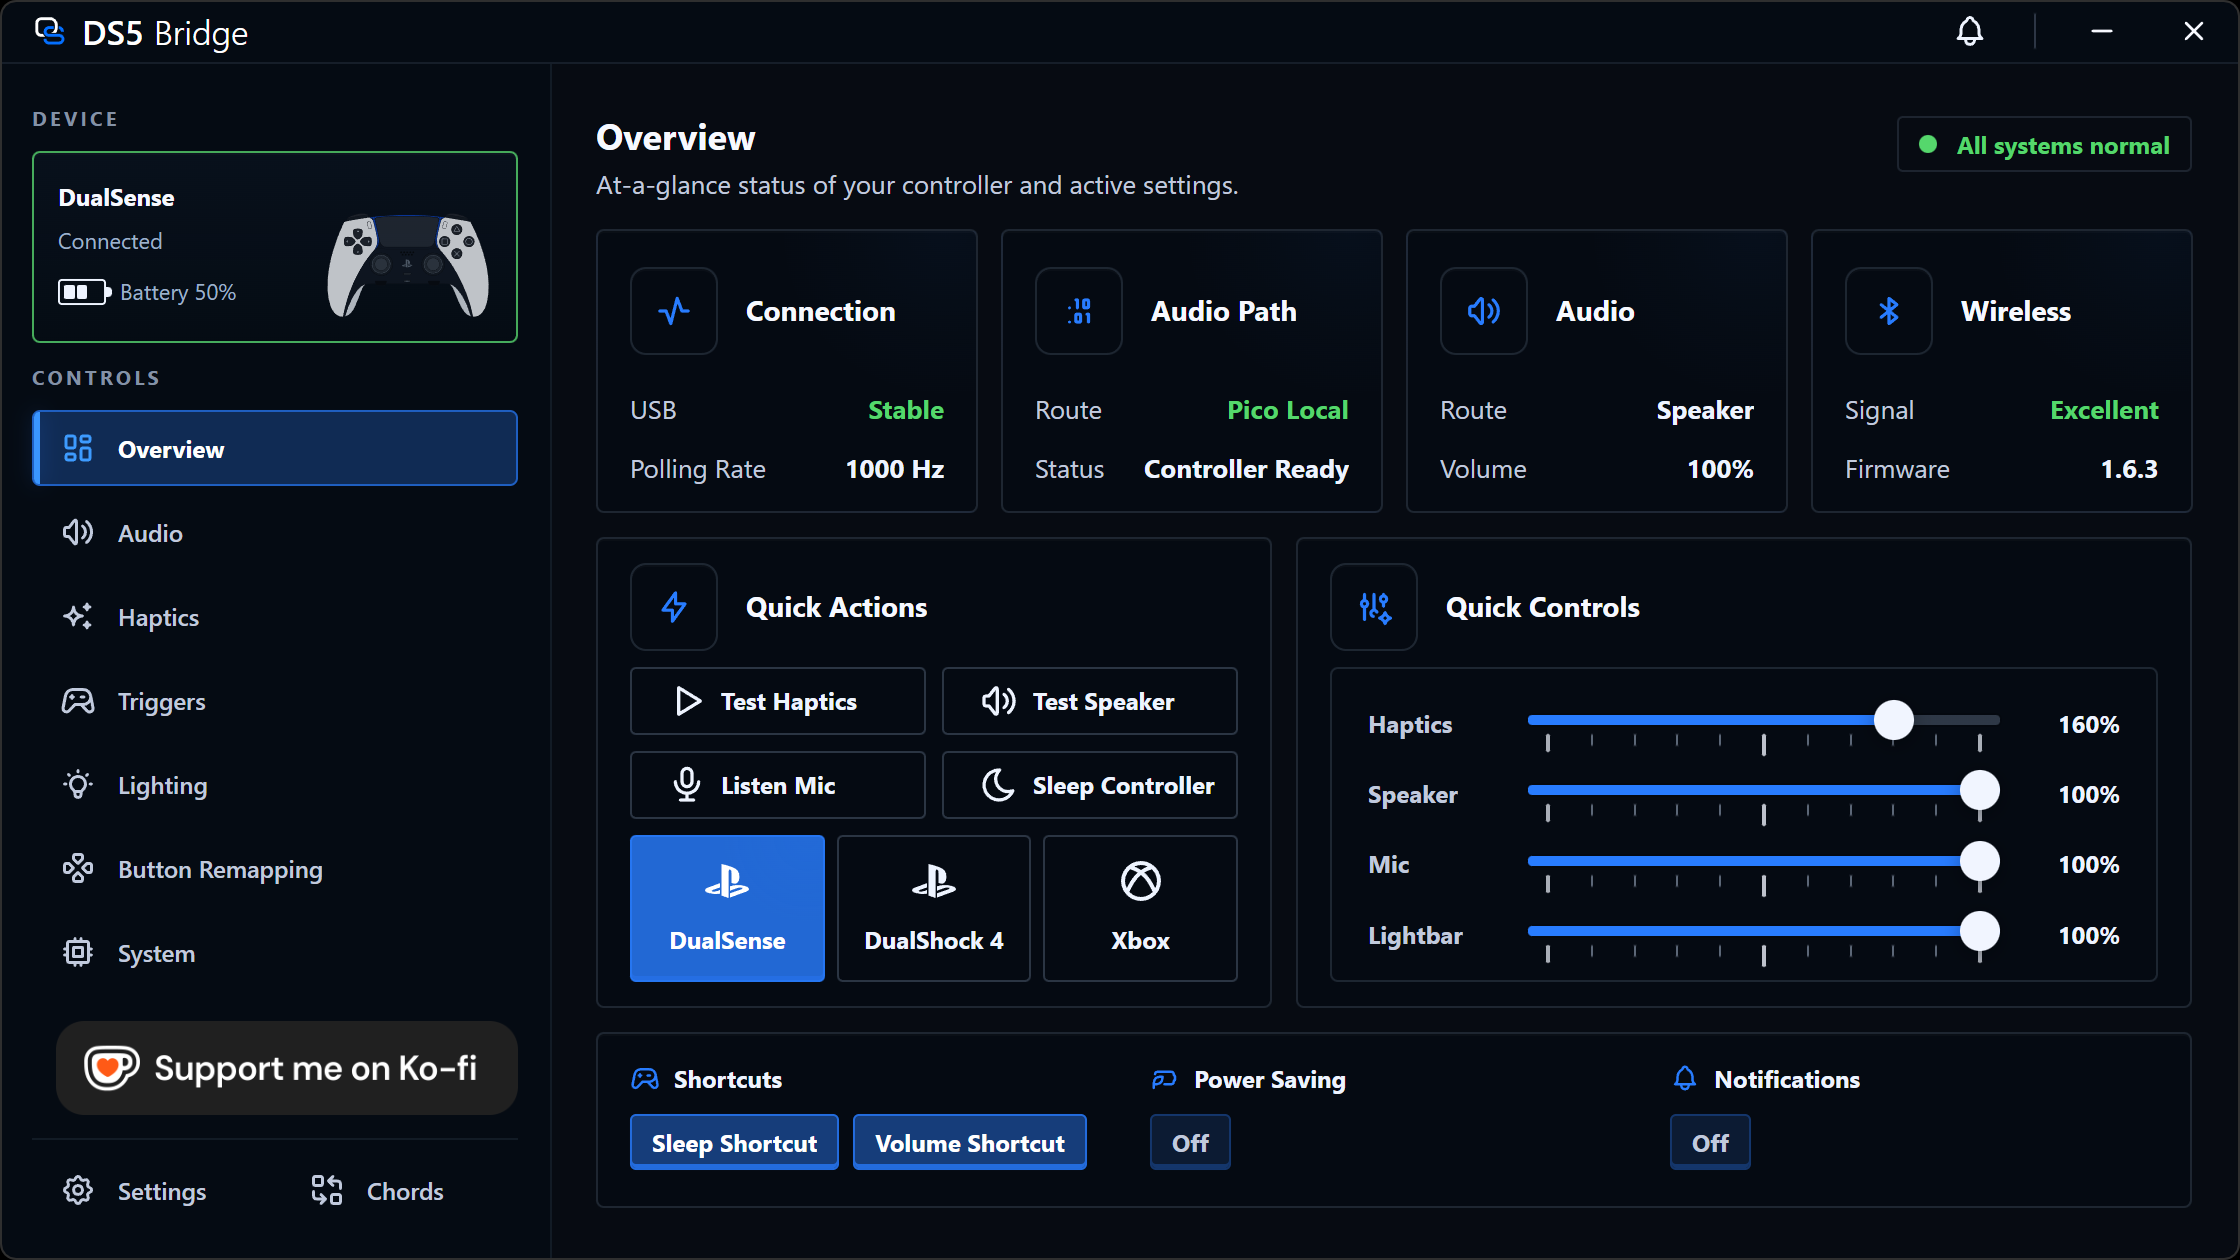Click the DualSense controller image
This screenshot has height=1260, width=2240.
tap(408, 266)
